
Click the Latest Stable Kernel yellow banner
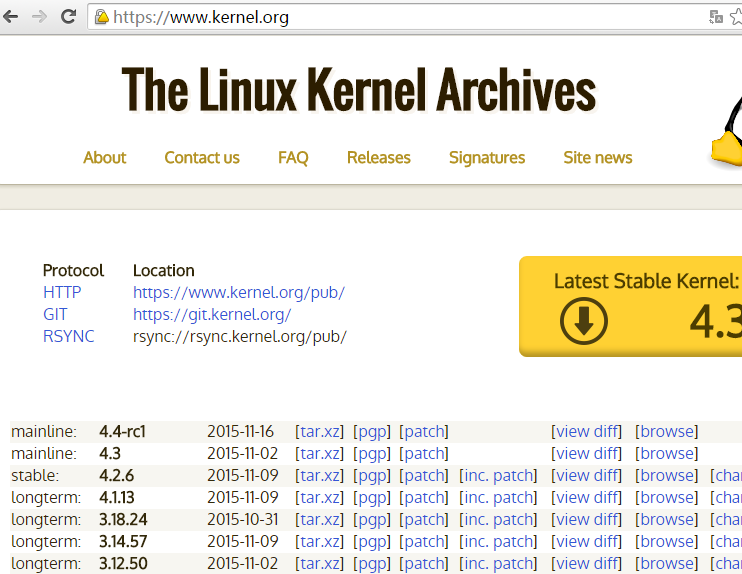coord(630,306)
